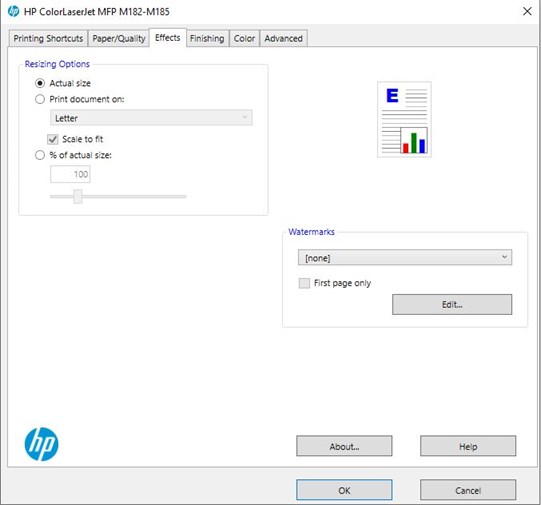Click the About... button
This screenshot has width=541, height=505.
tap(344, 446)
